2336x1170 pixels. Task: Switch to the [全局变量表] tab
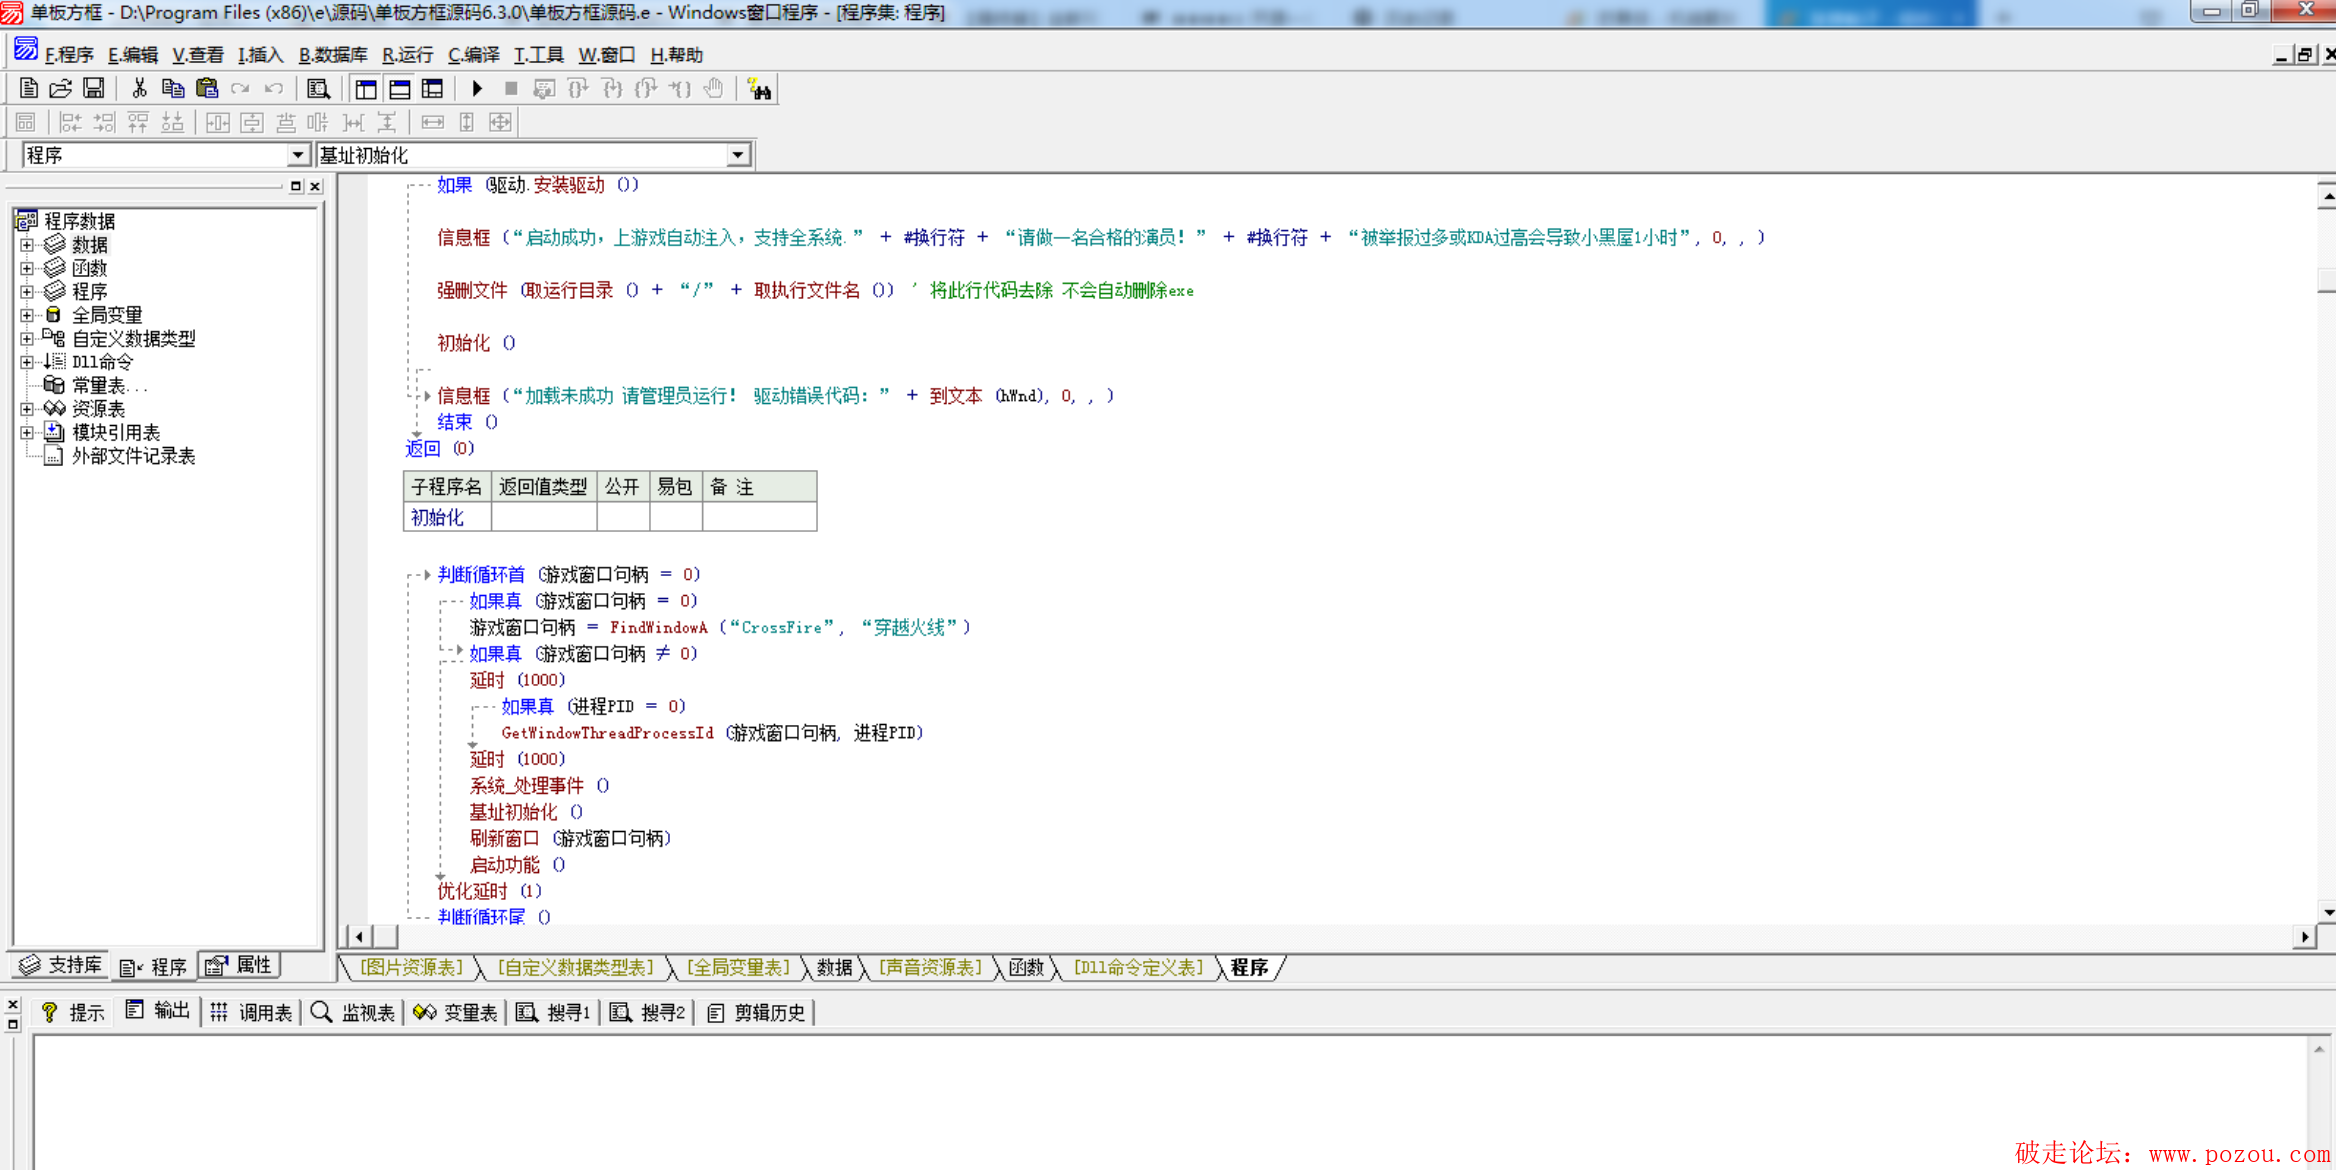[x=738, y=967]
